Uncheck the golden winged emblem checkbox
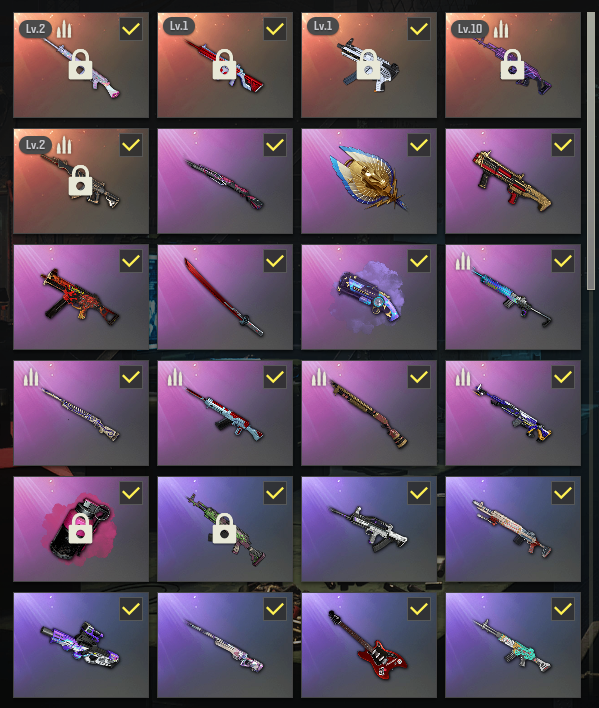Screen dimensions: 599x708 click(x=418, y=145)
